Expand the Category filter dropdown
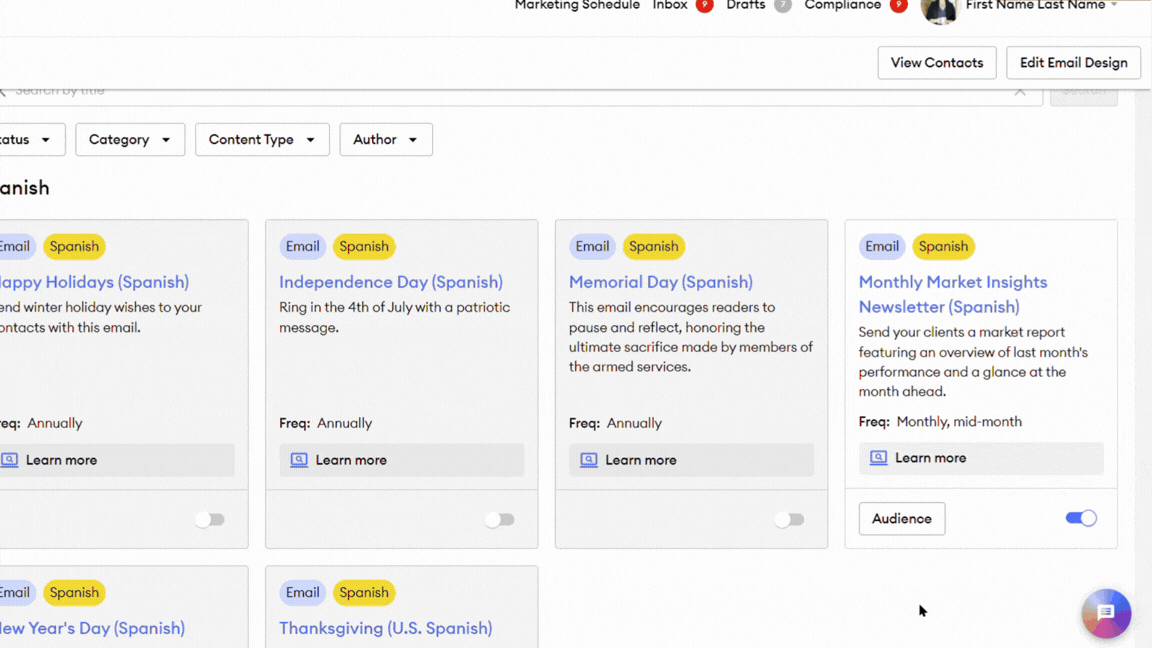Image resolution: width=1152 pixels, height=648 pixels. click(130, 140)
